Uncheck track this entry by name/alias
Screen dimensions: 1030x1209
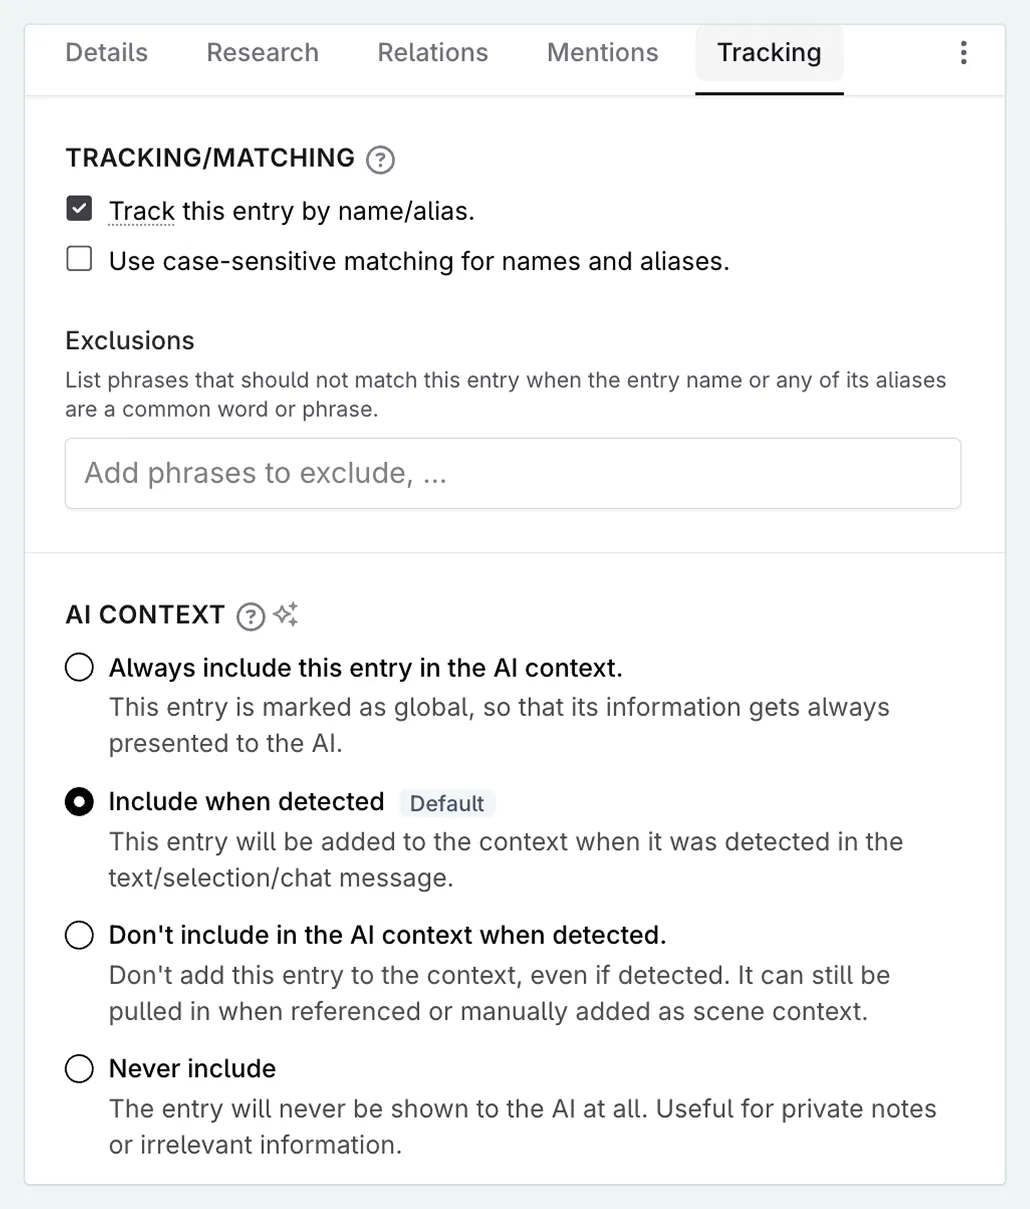(x=79, y=209)
